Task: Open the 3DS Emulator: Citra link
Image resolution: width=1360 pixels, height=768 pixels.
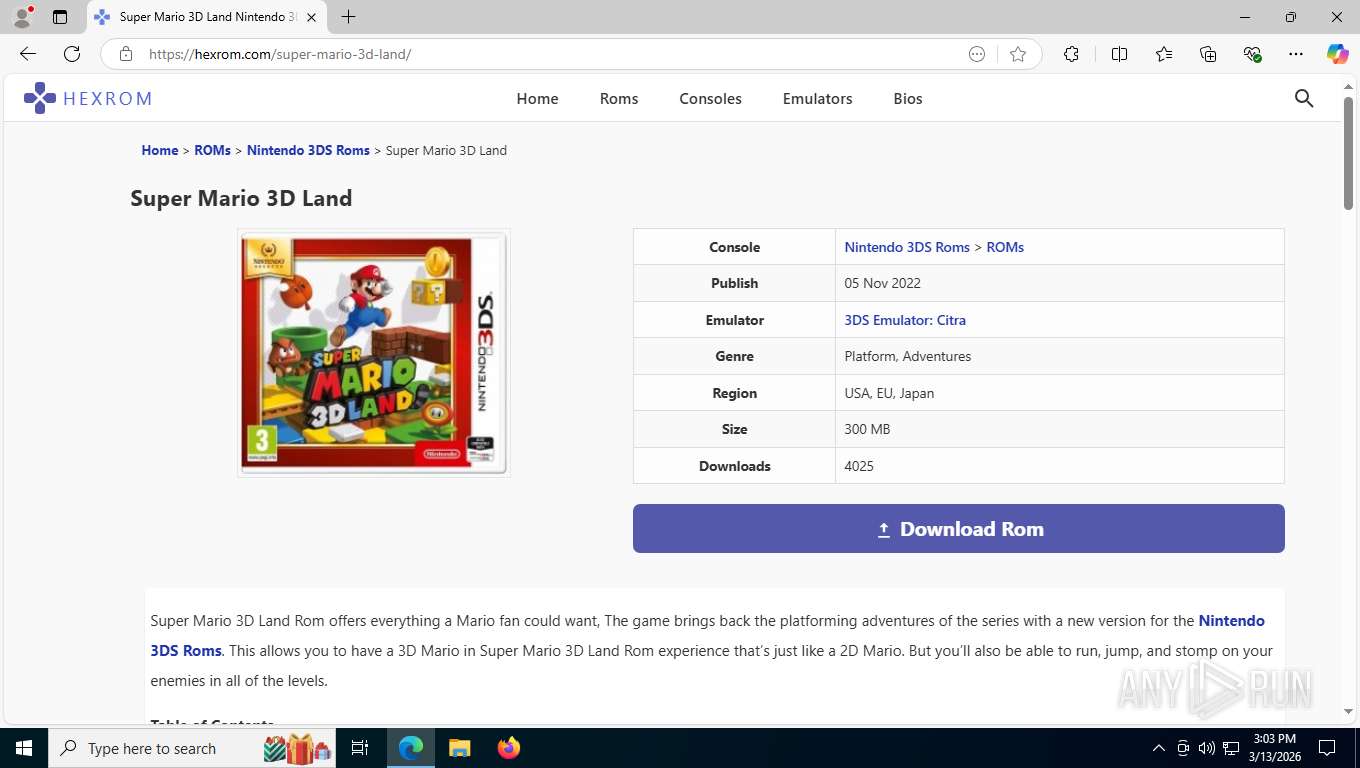Action: [905, 320]
